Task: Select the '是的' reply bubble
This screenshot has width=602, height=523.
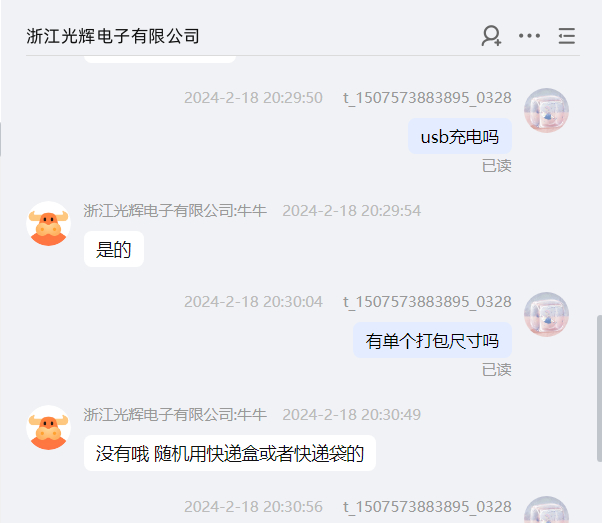Action: 114,249
